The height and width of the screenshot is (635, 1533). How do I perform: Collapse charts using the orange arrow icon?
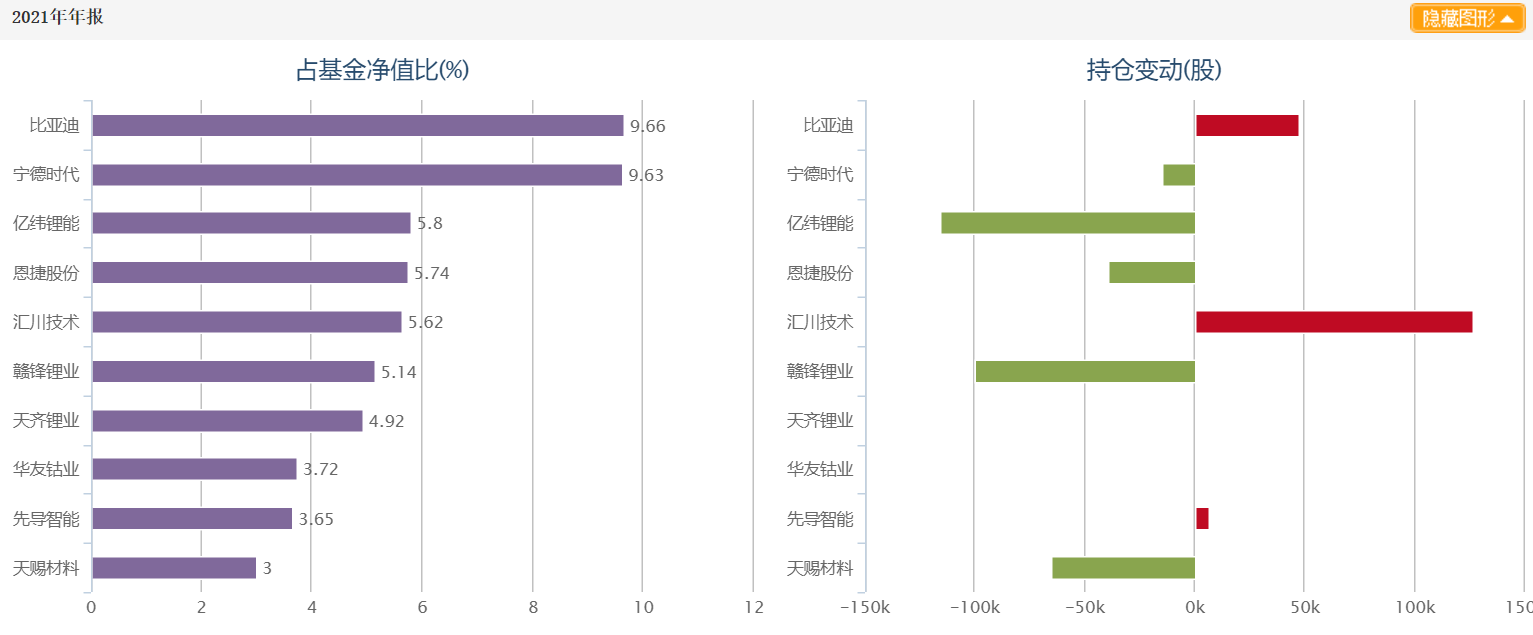click(x=1507, y=19)
